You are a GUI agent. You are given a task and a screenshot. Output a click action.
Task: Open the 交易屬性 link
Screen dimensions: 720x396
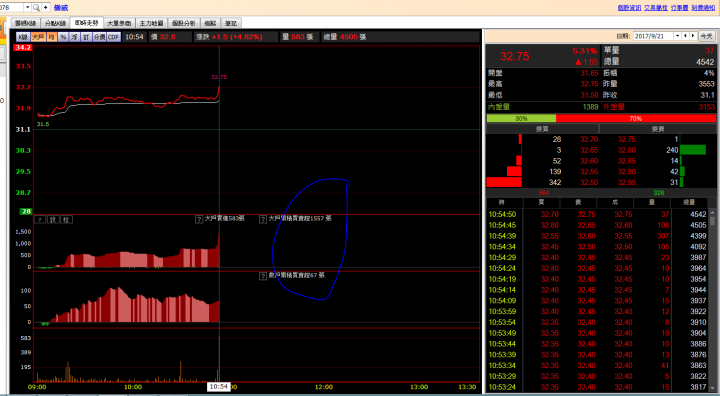click(x=656, y=7)
